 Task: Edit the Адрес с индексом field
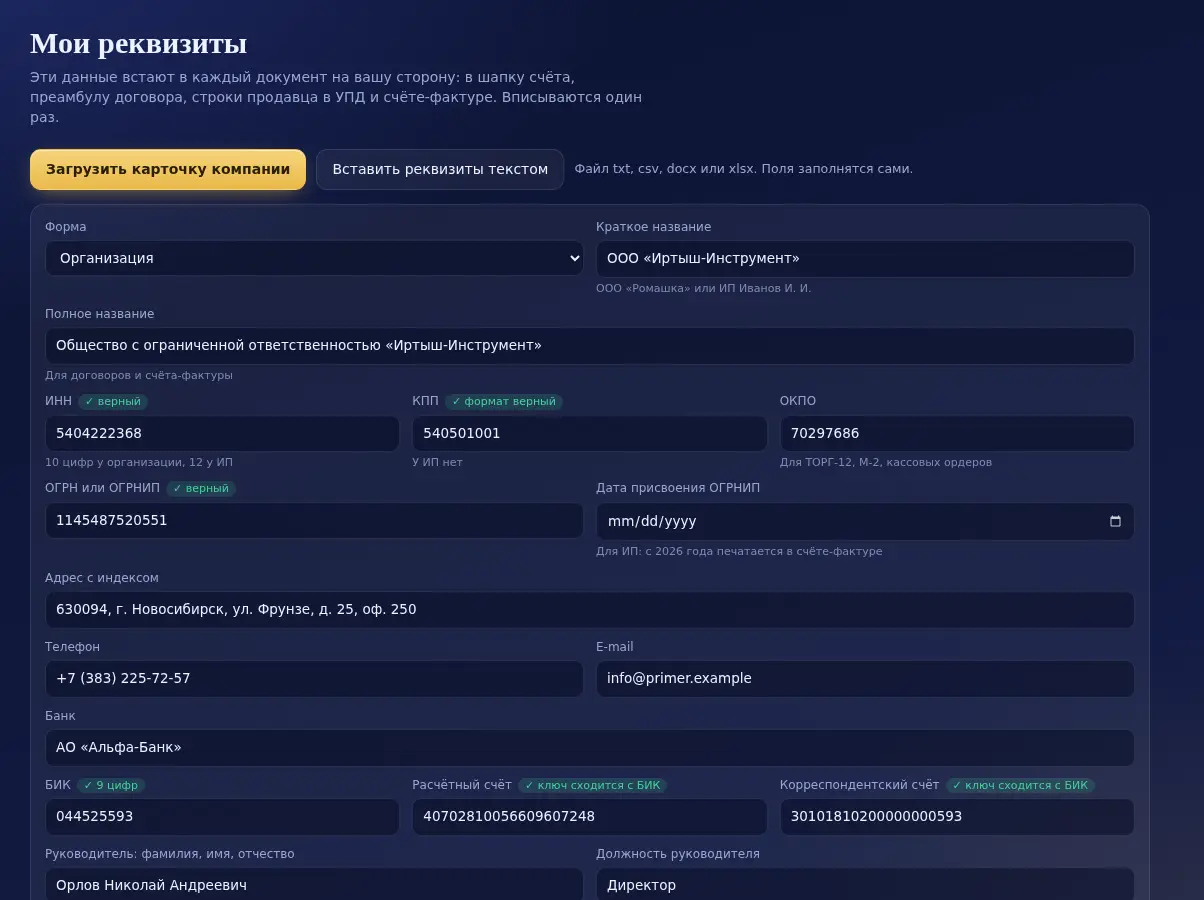tap(590, 609)
